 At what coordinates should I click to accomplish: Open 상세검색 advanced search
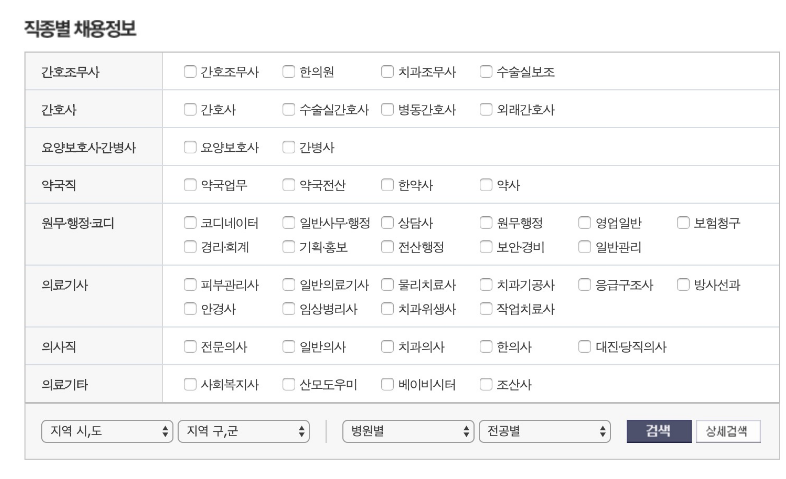click(728, 431)
